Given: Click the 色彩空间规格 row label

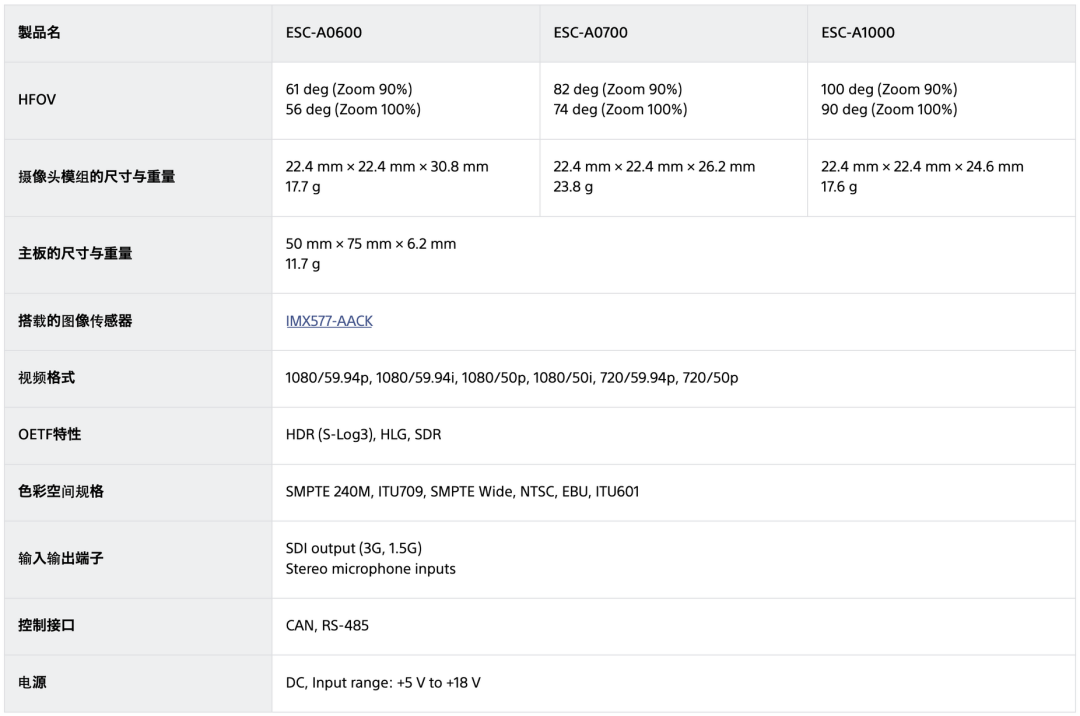Looking at the screenshot, I should point(61,492).
